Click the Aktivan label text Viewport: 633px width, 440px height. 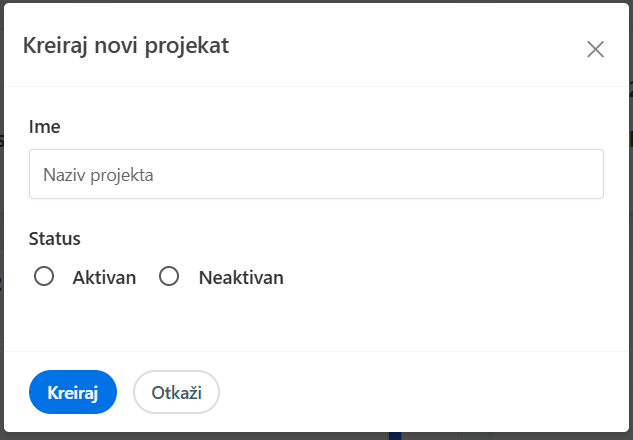pos(104,278)
